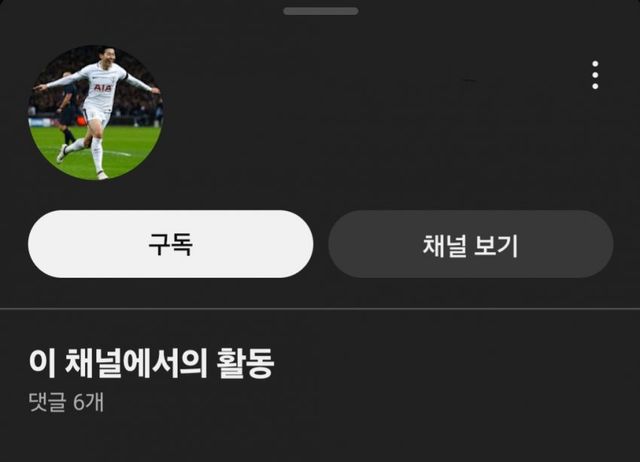Open the three-dot more options menu
640x462 pixels.
tap(595, 75)
